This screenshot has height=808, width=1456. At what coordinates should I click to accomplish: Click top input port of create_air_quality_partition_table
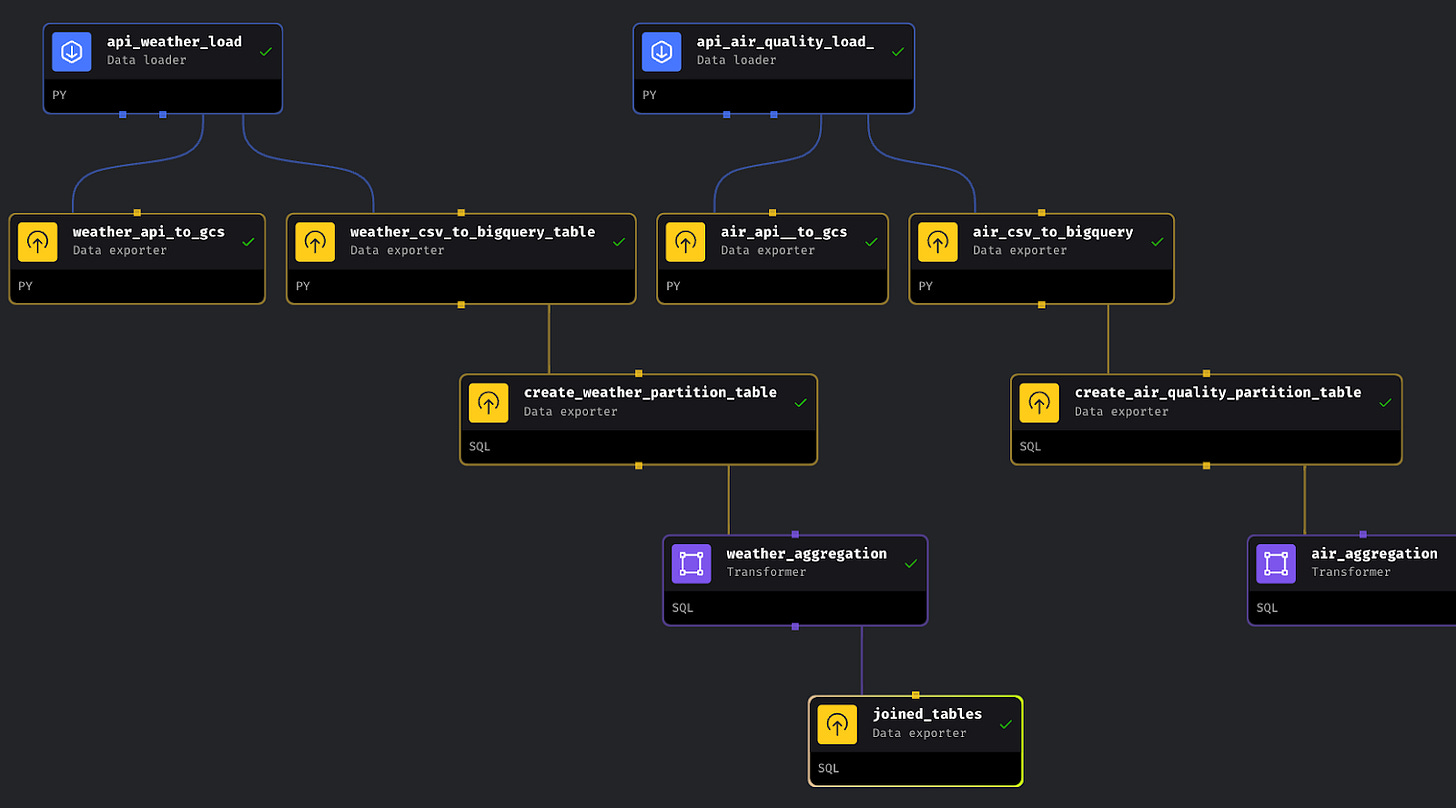[x=1206, y=374]
